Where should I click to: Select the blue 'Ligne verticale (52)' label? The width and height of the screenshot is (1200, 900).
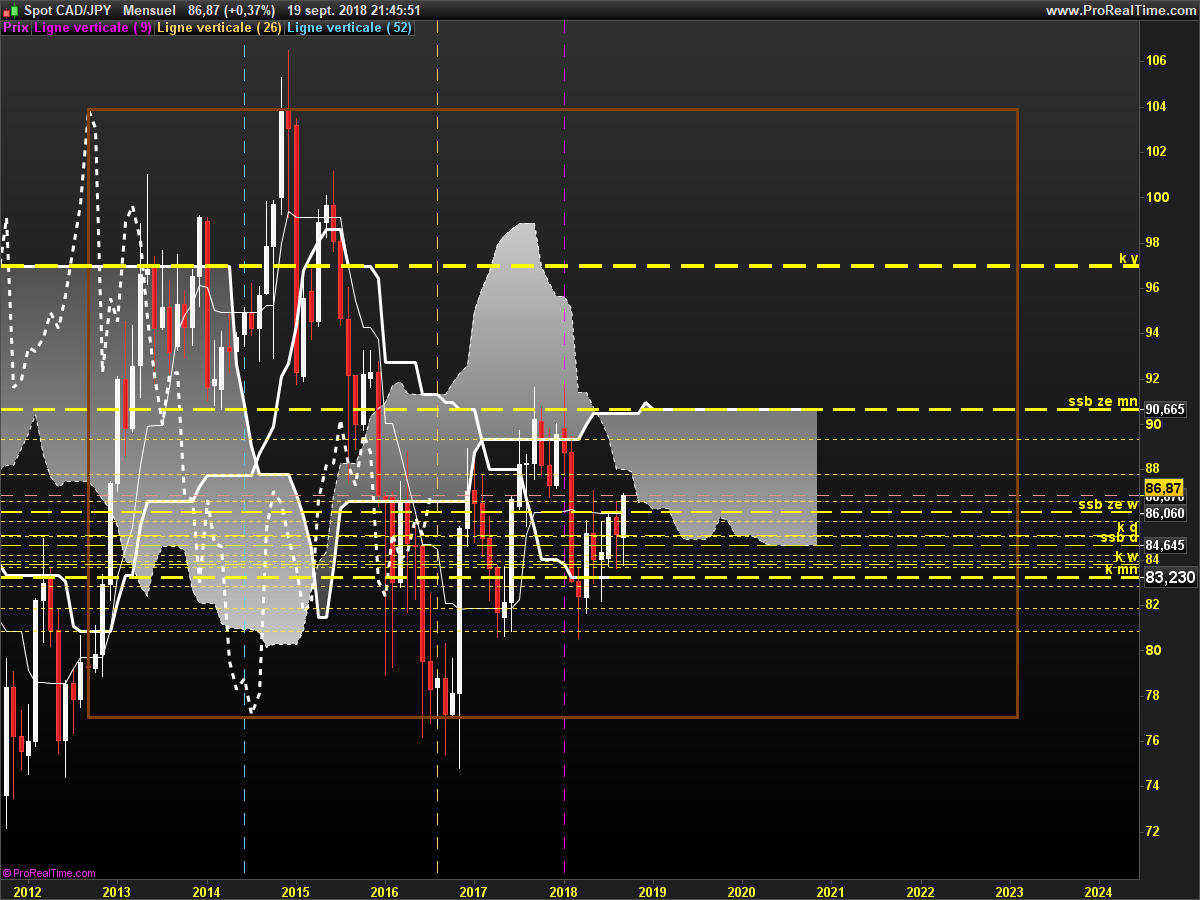coord(349,28)
